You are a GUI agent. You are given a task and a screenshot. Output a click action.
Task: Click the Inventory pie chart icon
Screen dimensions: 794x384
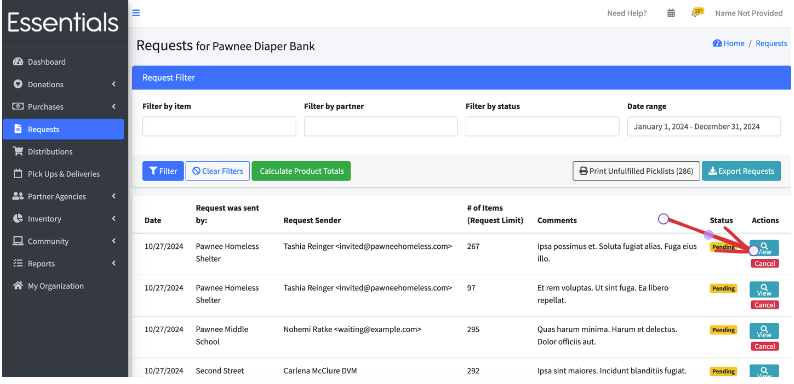pos(18,218)
